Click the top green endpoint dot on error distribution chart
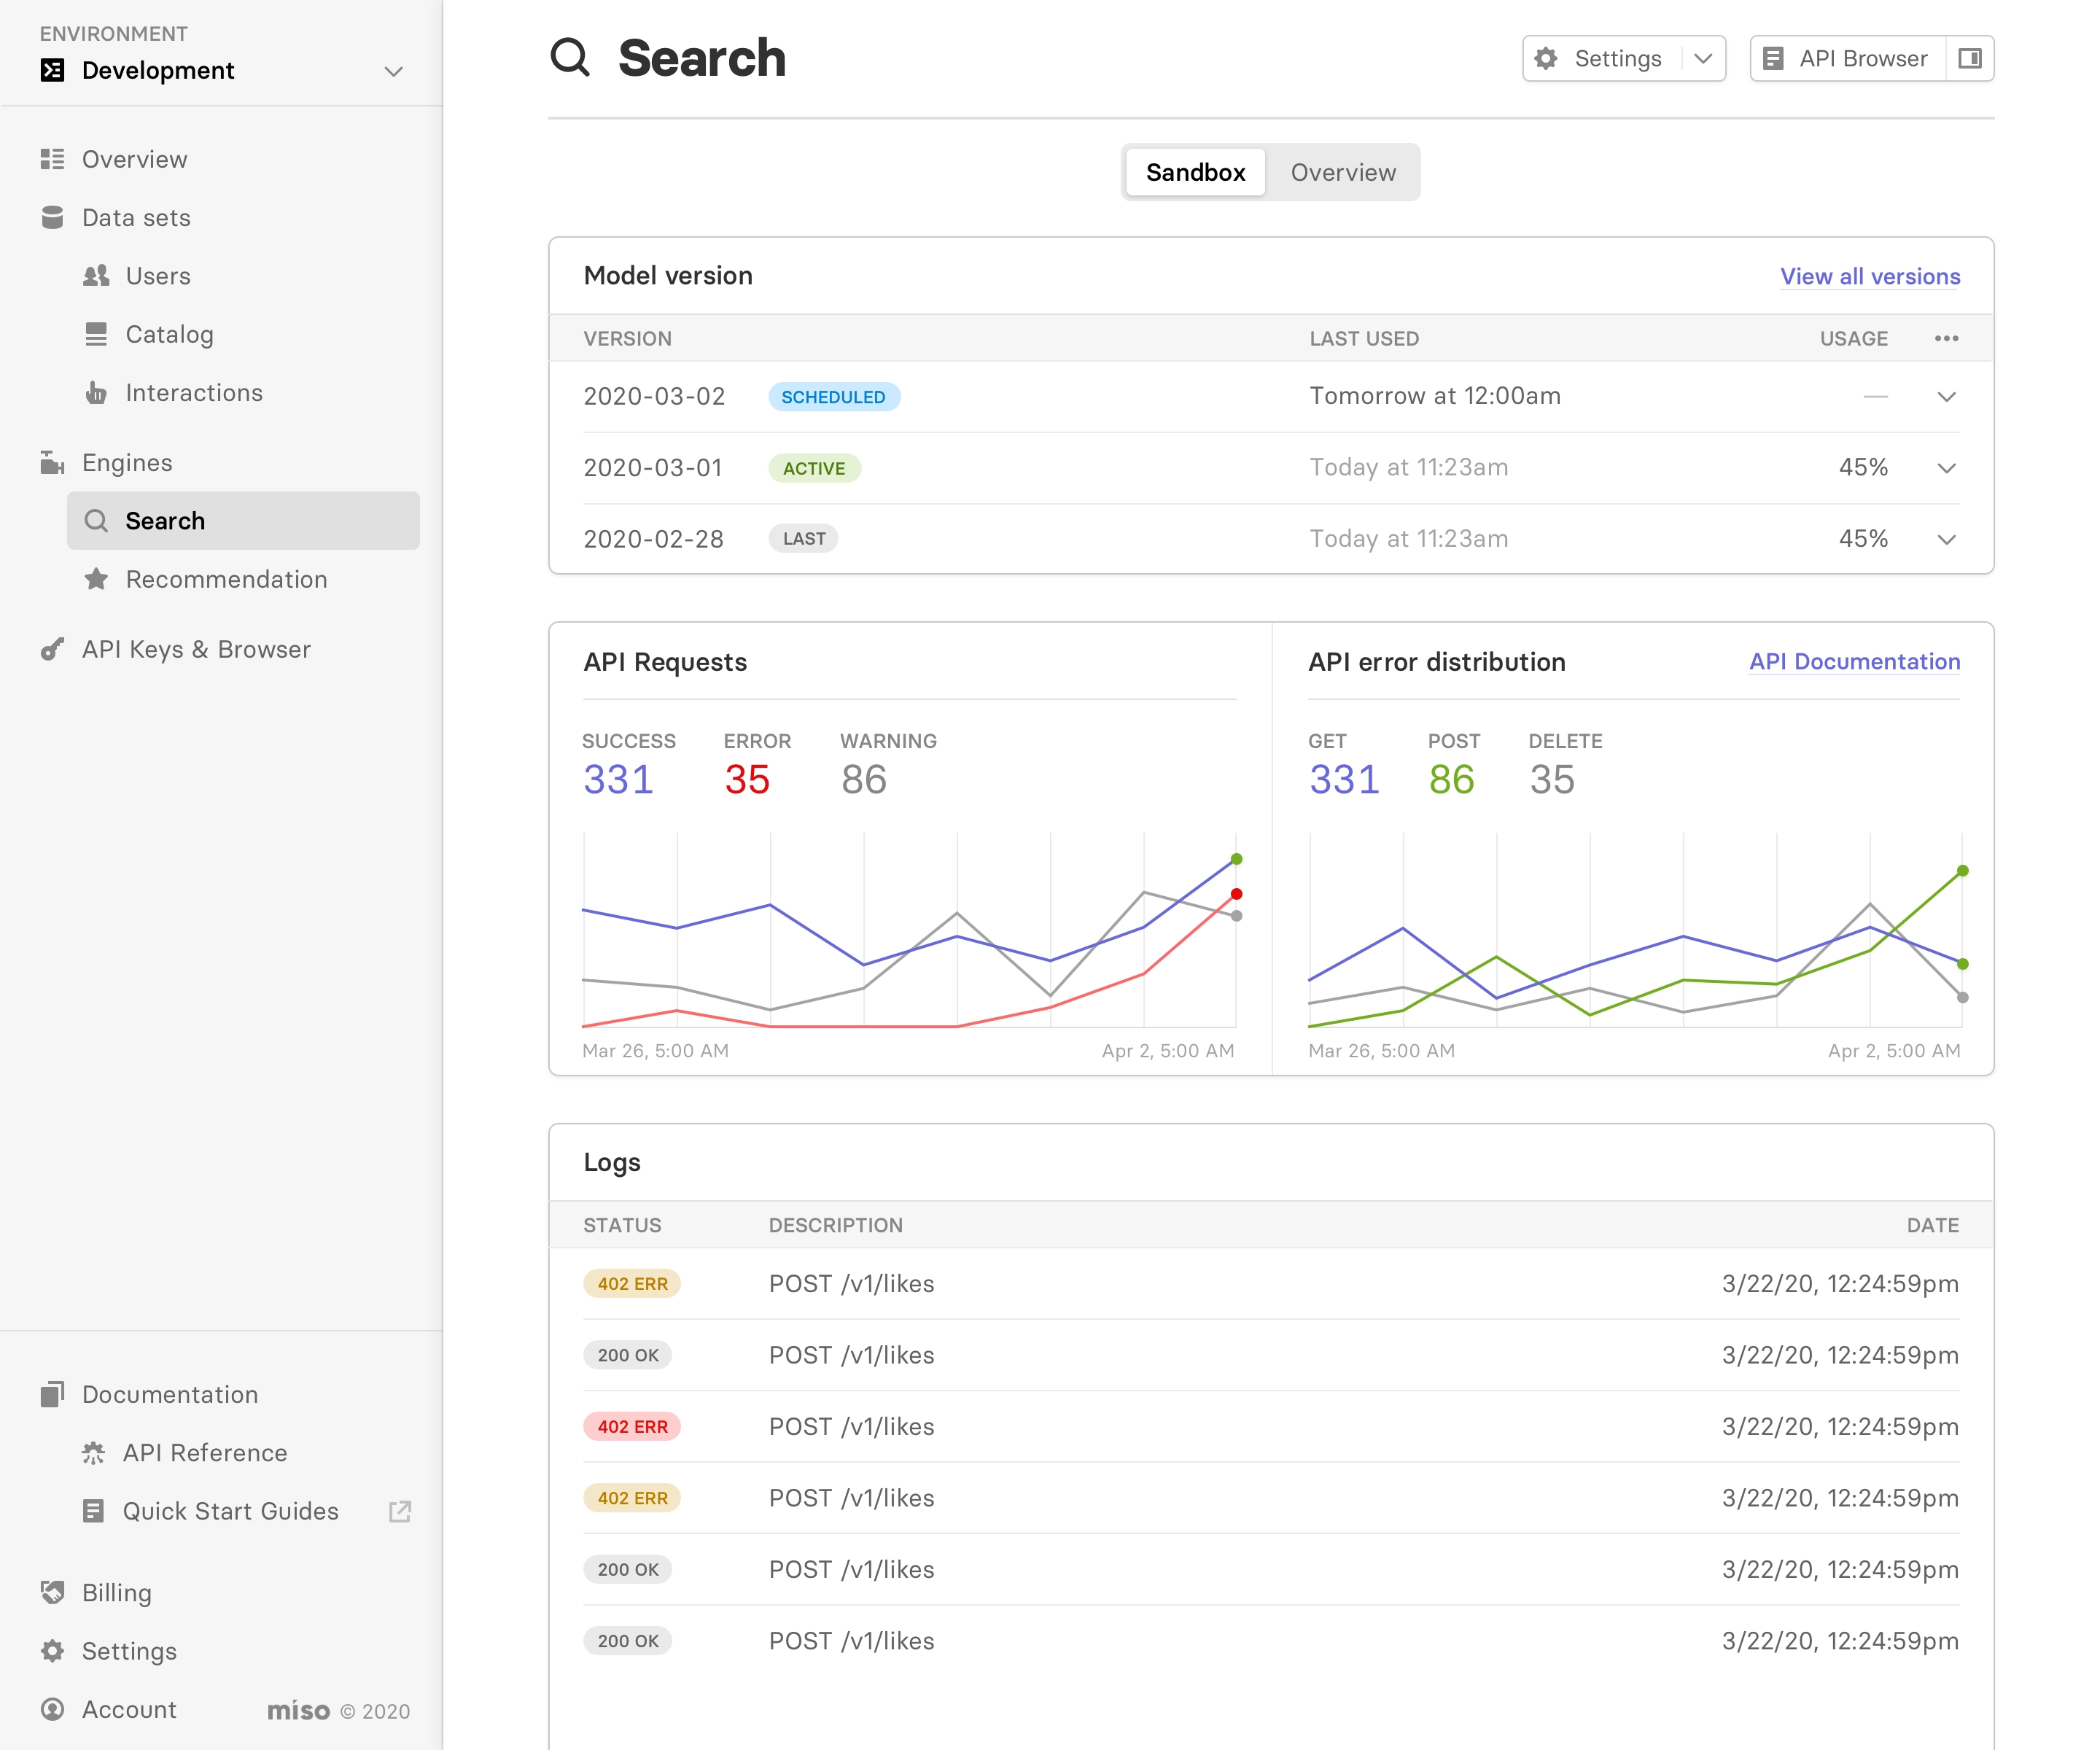The image size is (2100, 1750). pos(1962,870)
